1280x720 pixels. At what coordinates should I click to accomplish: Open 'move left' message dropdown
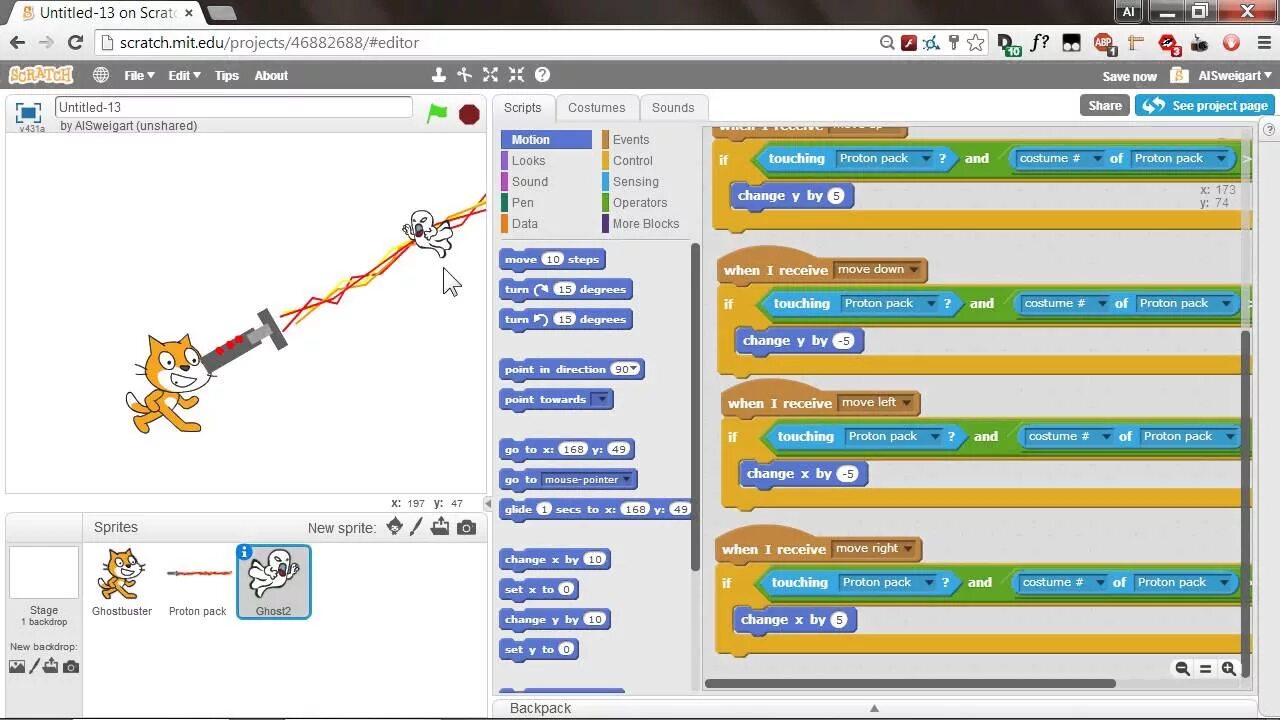(x=906, y=402)
